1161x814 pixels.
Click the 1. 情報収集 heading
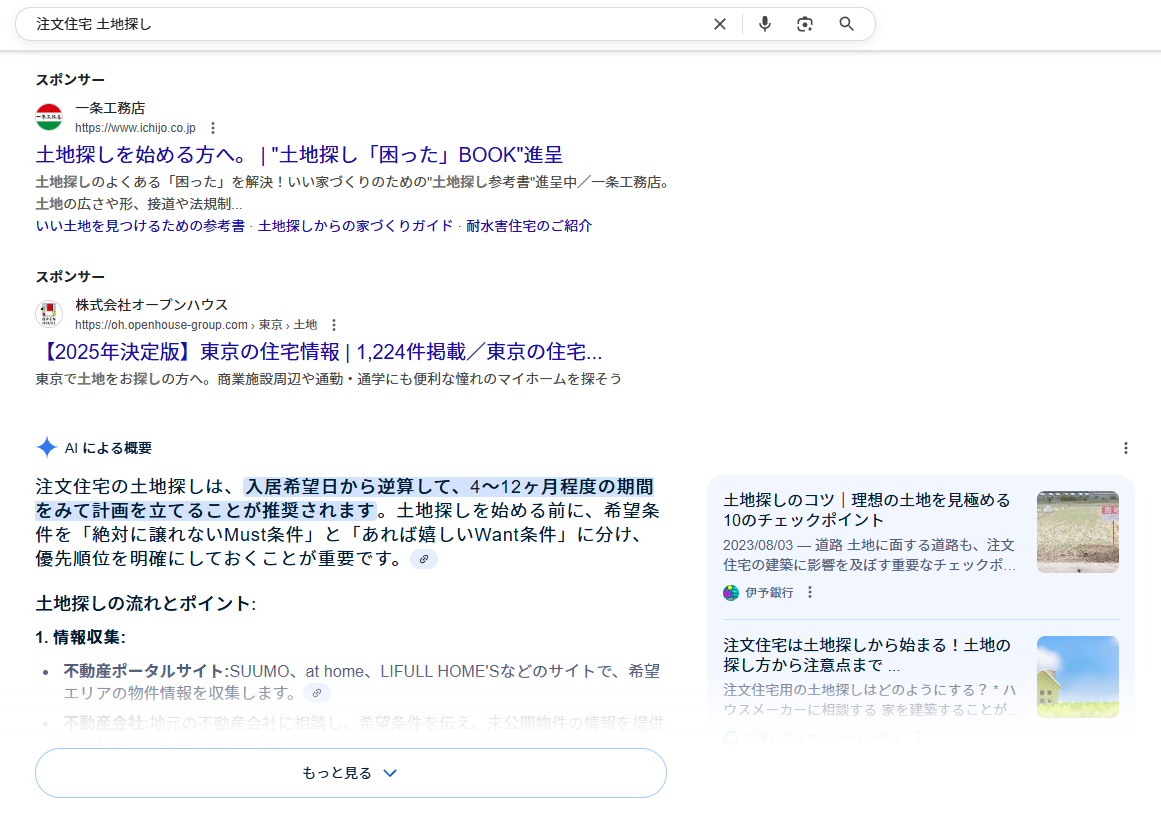pos(81,638)
